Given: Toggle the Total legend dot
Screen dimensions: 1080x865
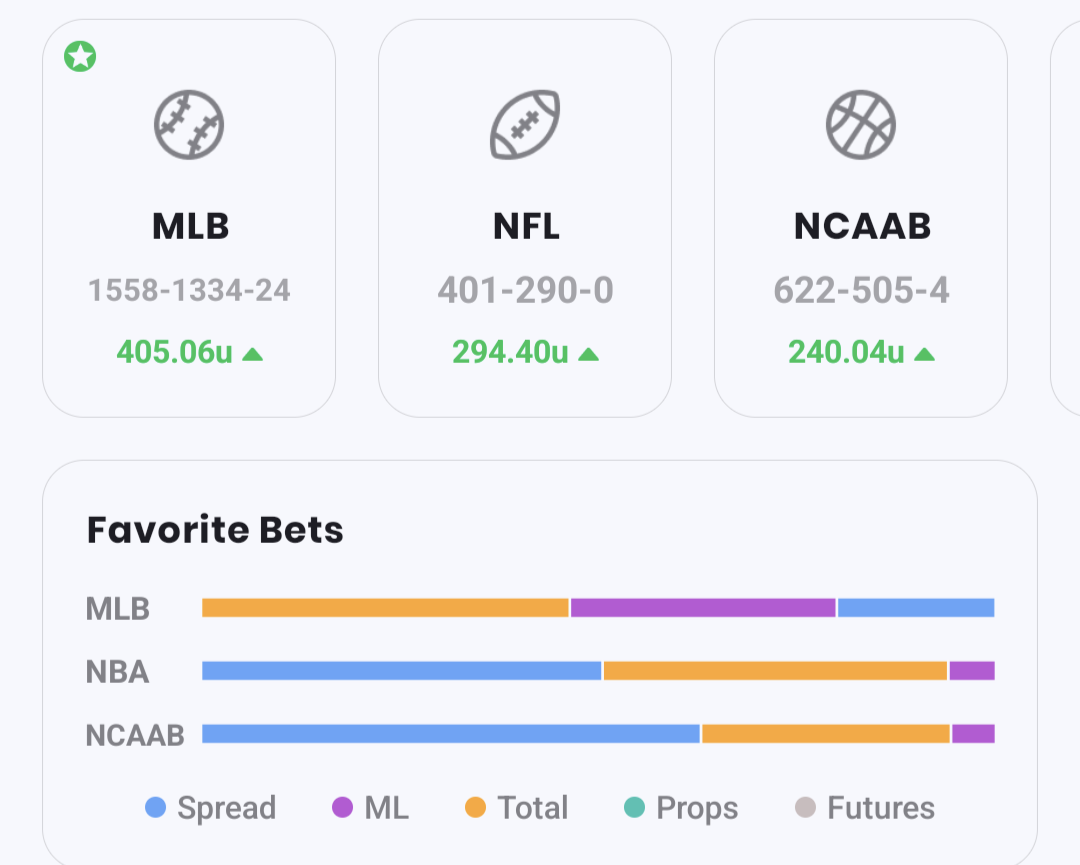Looking at the screenshot, I should 476,807.
